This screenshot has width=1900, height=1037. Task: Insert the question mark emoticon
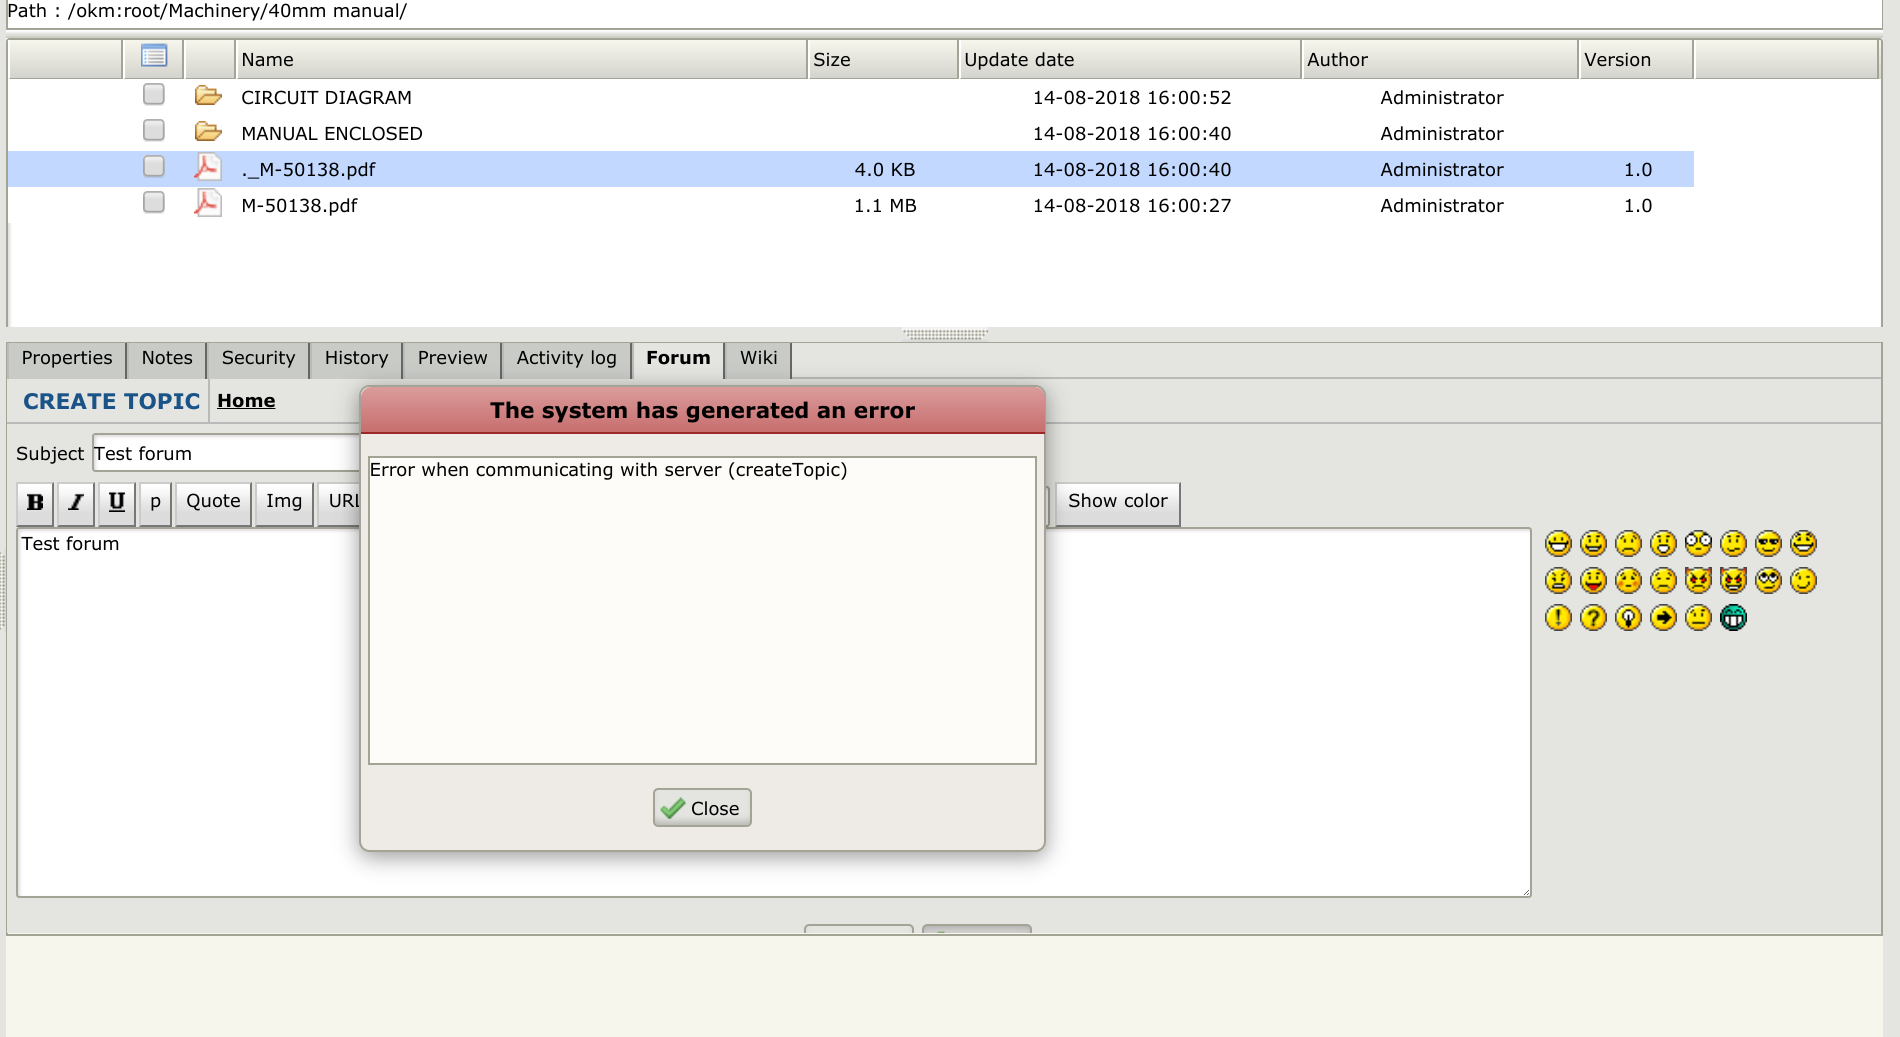[1593, 618]
